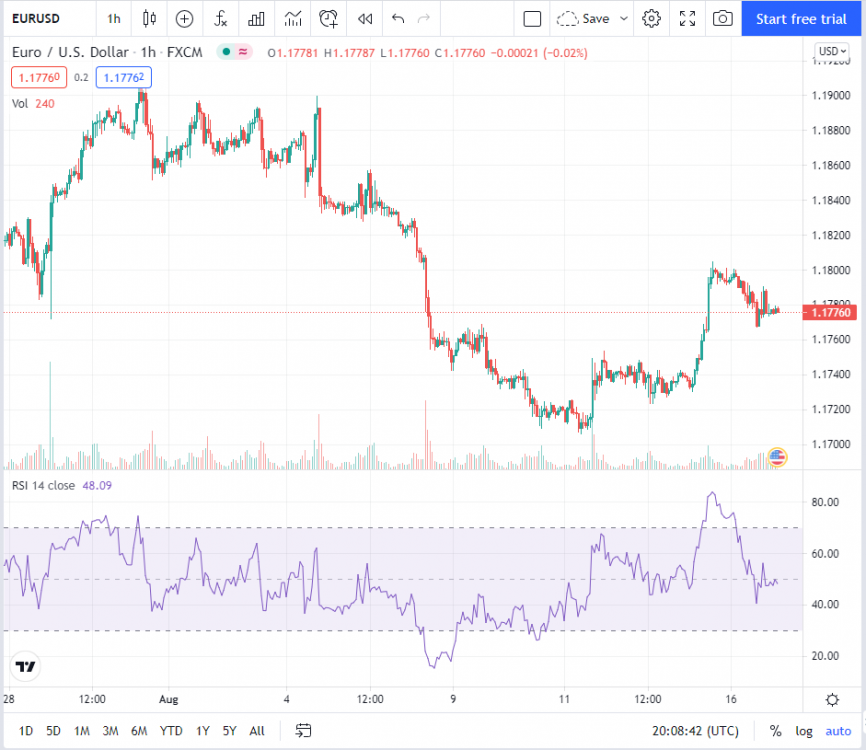Undo the last chart action

pyautogui.click(x=397, y=18)
